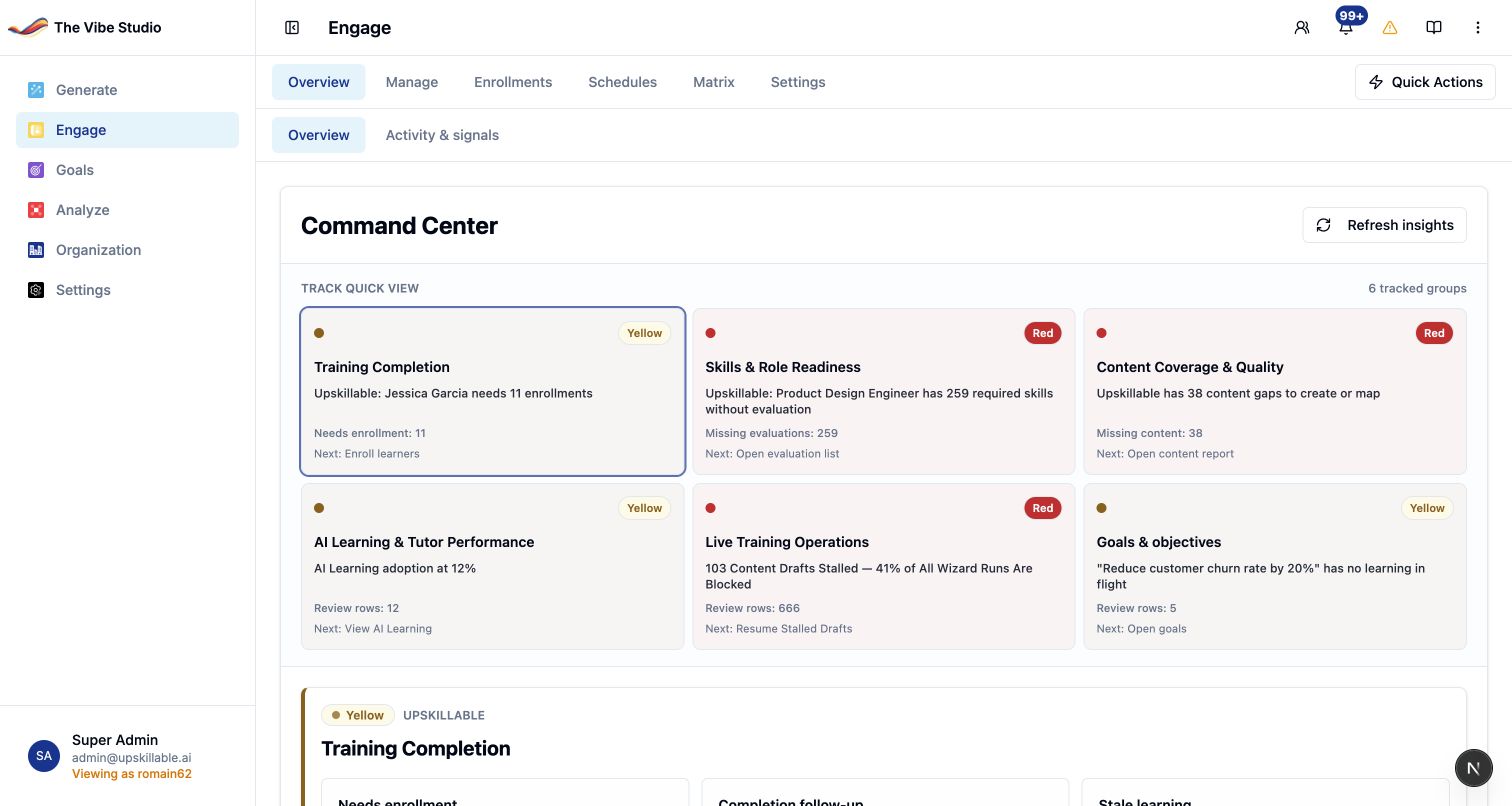Viewport: 1512px width, 806px height.
Task: Click the round N badge at bottom right
Action: 1473,768
